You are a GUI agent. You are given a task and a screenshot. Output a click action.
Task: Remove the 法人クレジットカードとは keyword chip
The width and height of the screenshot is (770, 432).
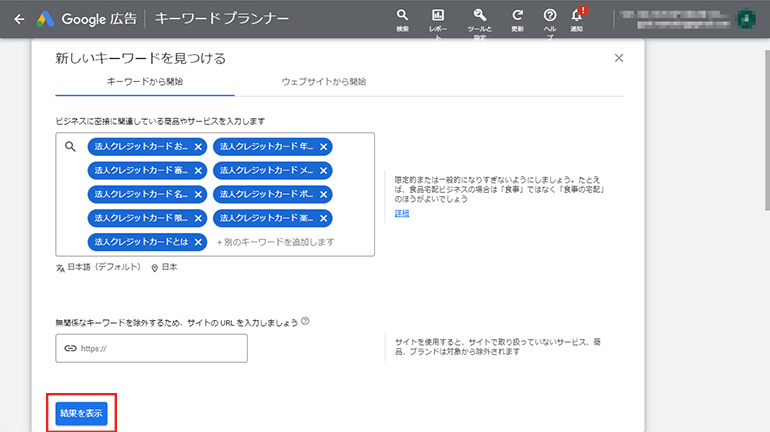point(198,242)
